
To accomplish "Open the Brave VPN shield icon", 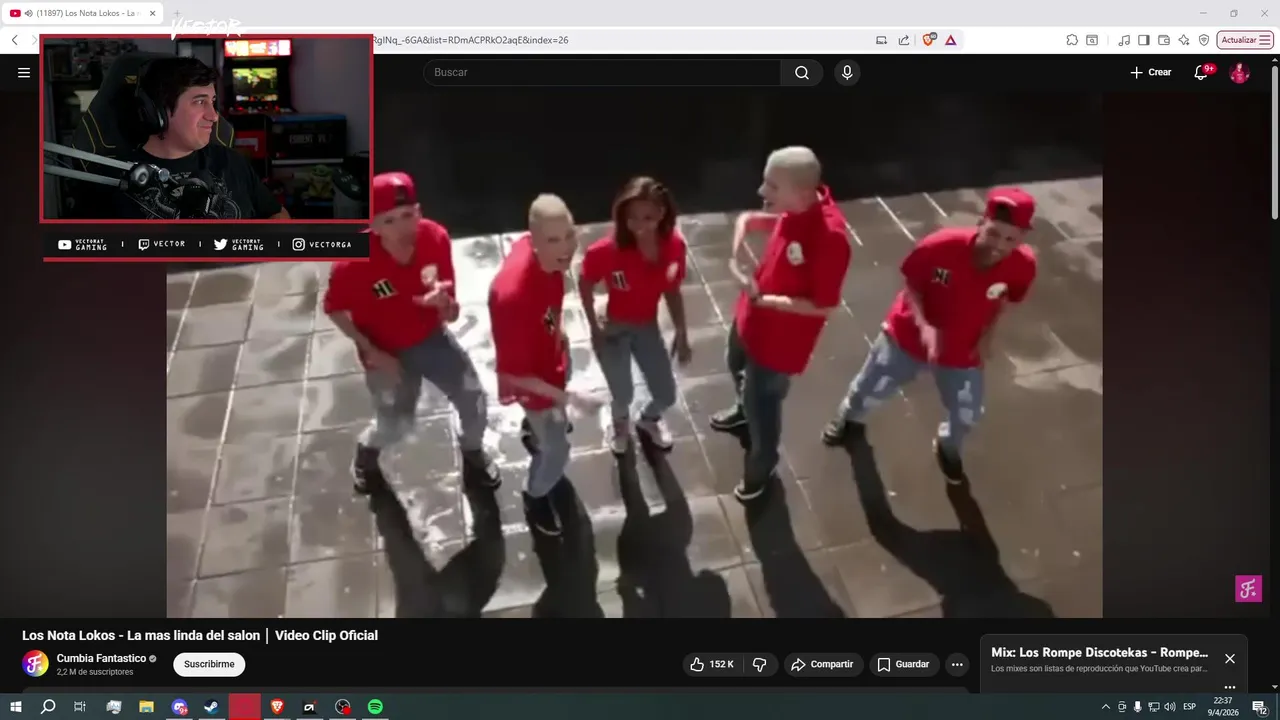I will pyautogui.click(x=1204, y=40).
